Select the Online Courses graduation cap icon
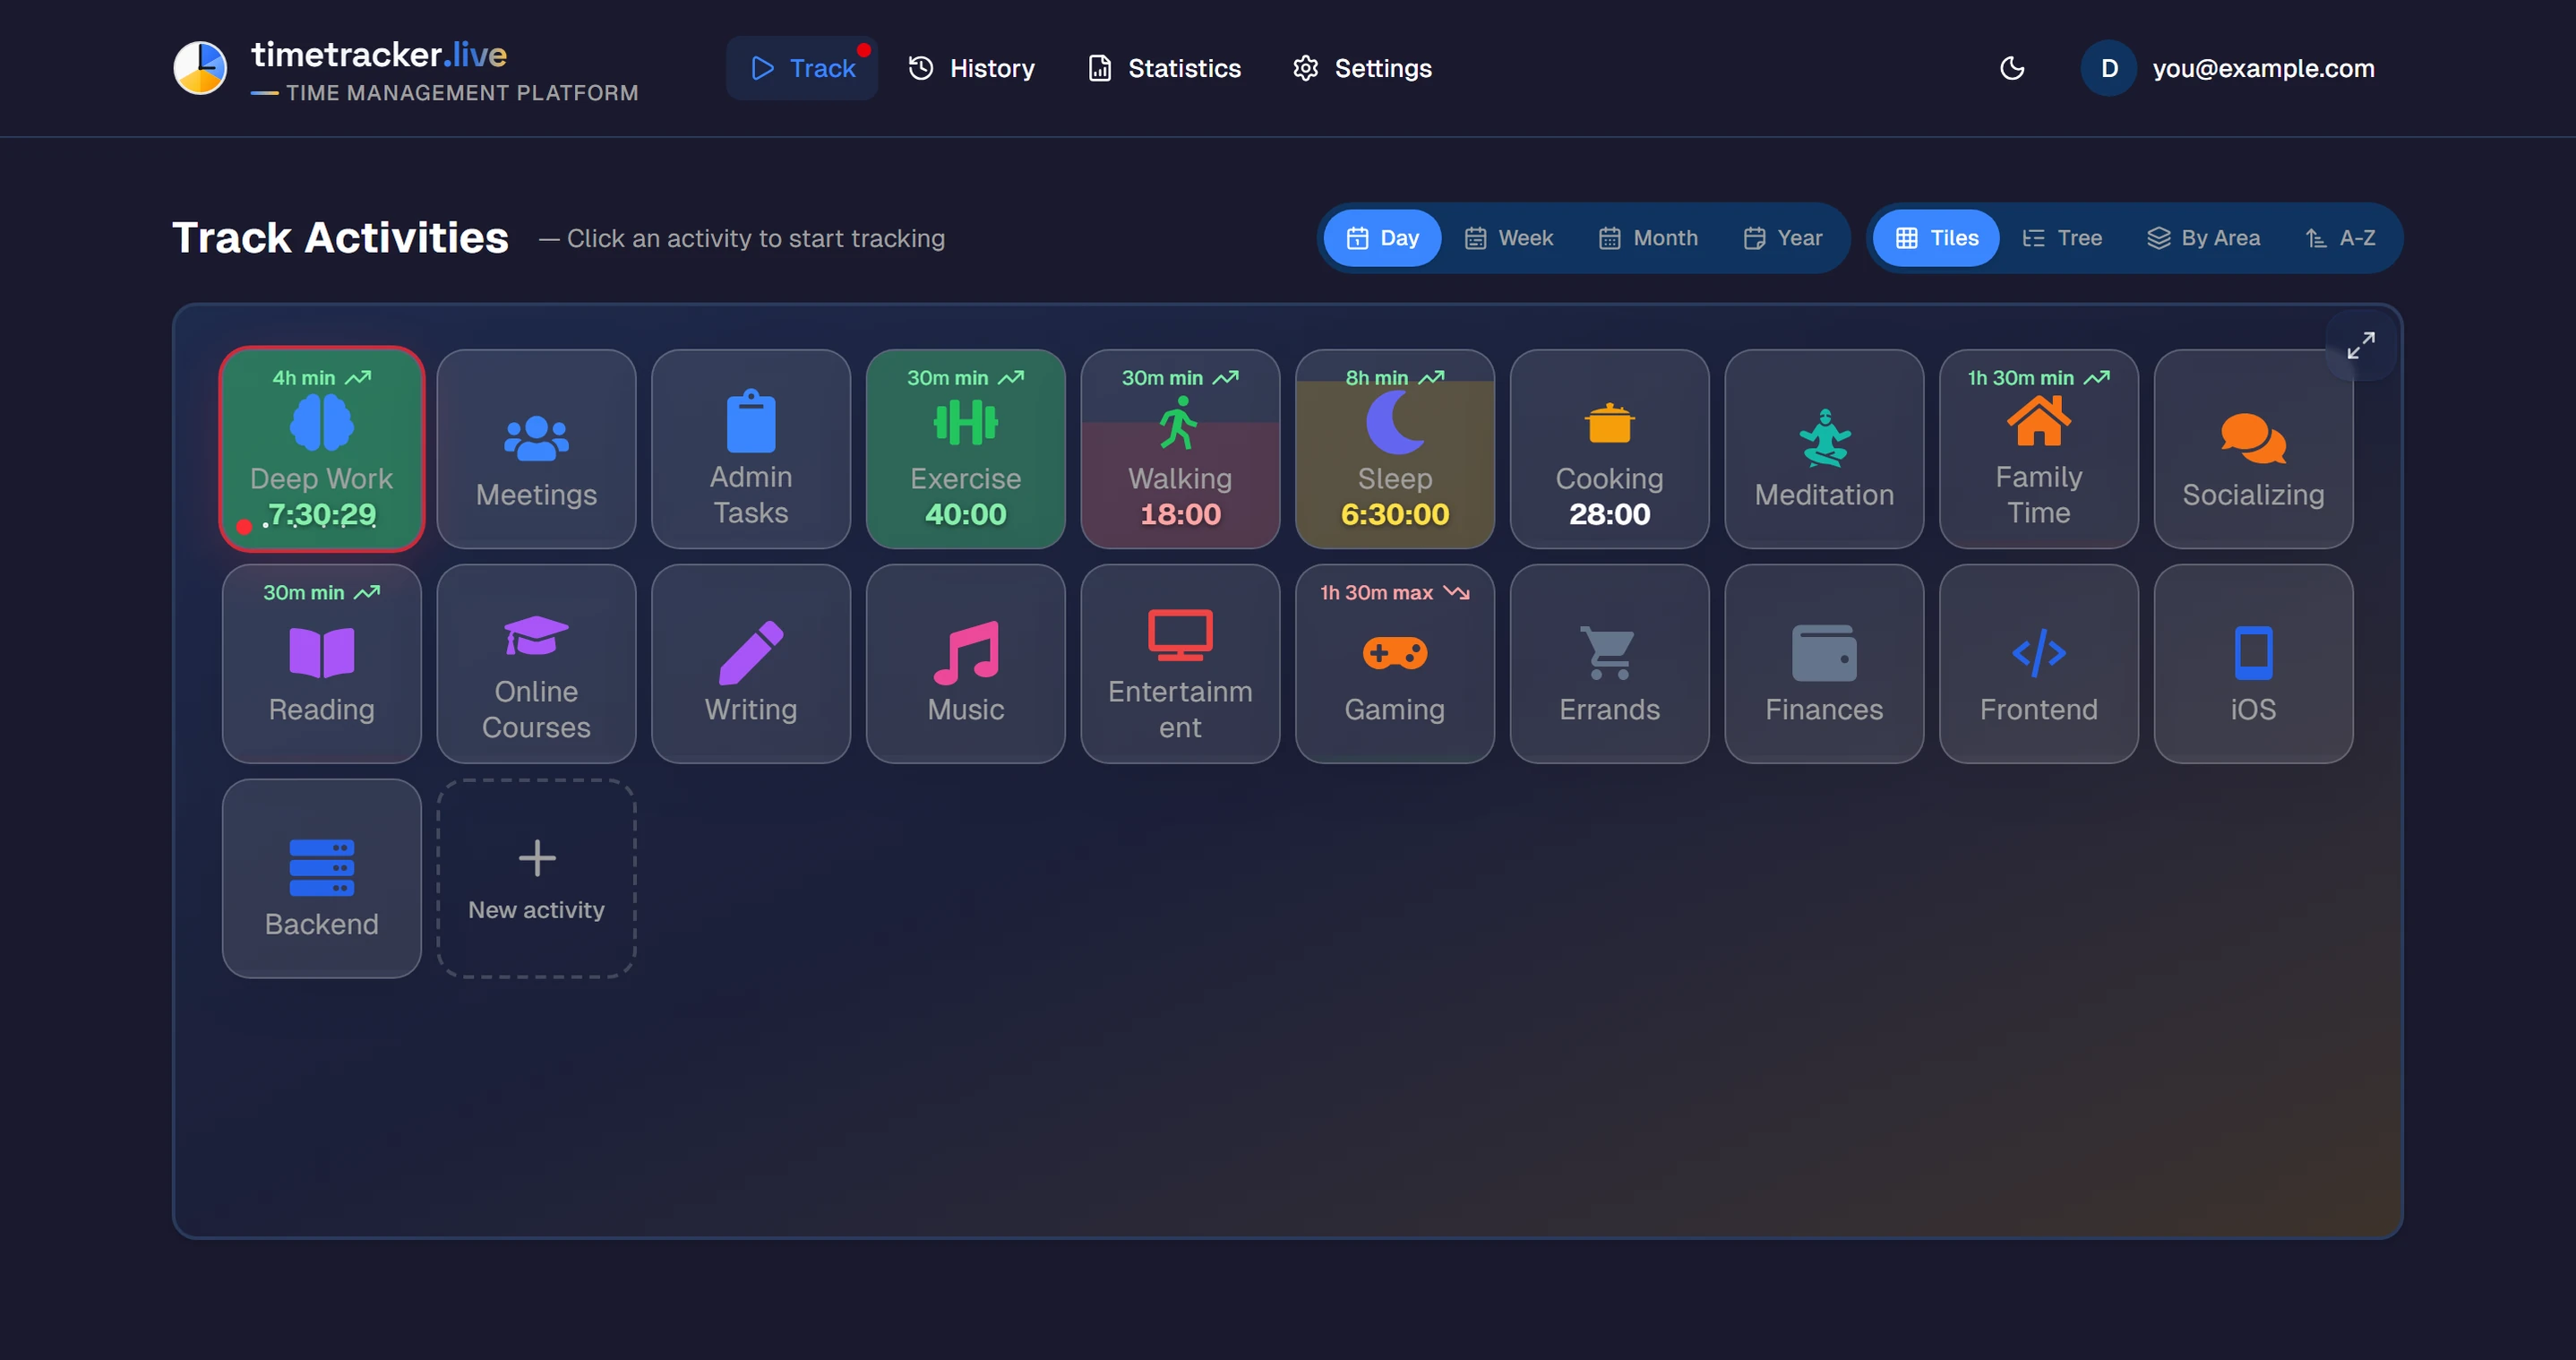 [536, 635]
